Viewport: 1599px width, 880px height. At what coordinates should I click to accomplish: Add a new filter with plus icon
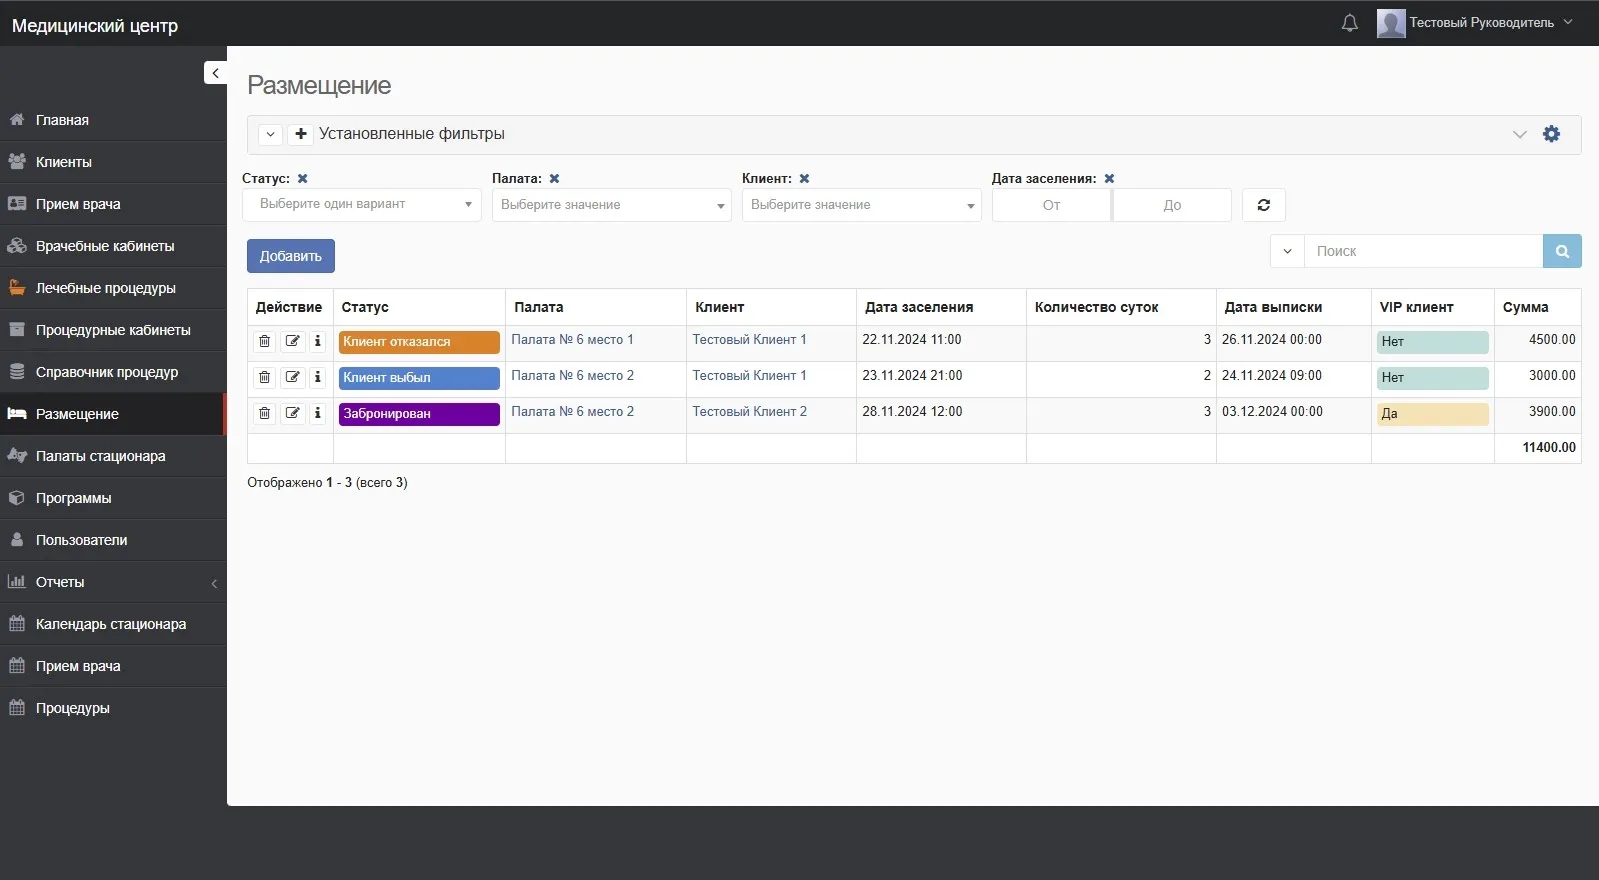coord(300,134)
